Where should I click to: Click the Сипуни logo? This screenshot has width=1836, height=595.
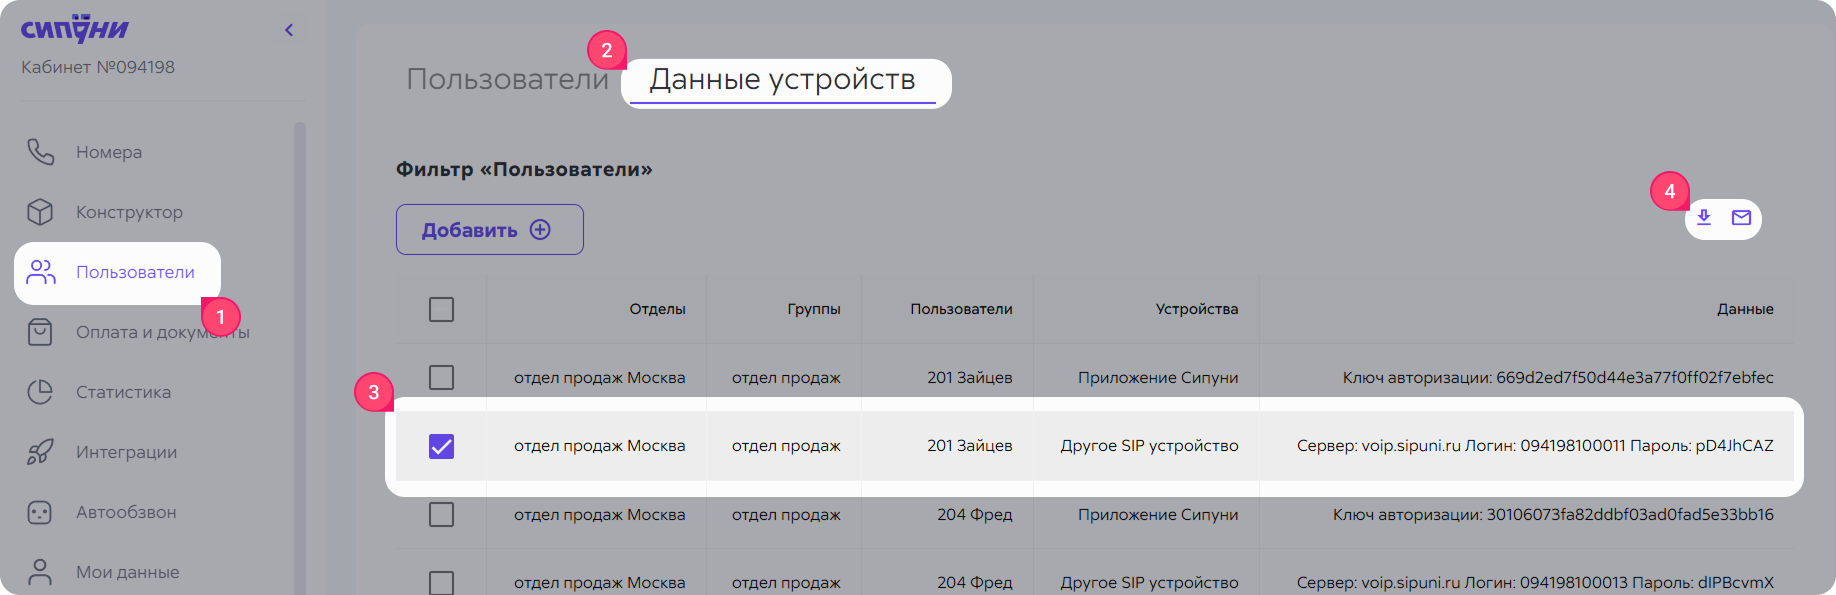tap(75, 29)
